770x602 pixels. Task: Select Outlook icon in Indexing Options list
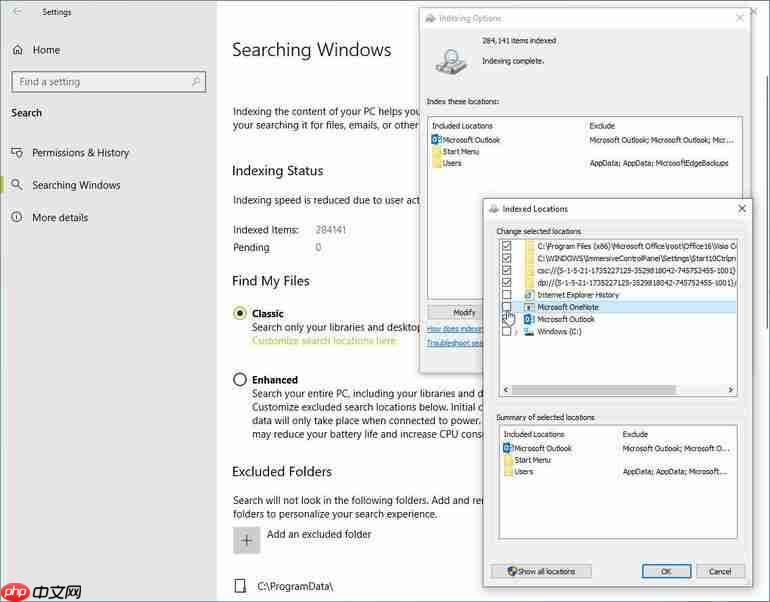click(436, 140)
